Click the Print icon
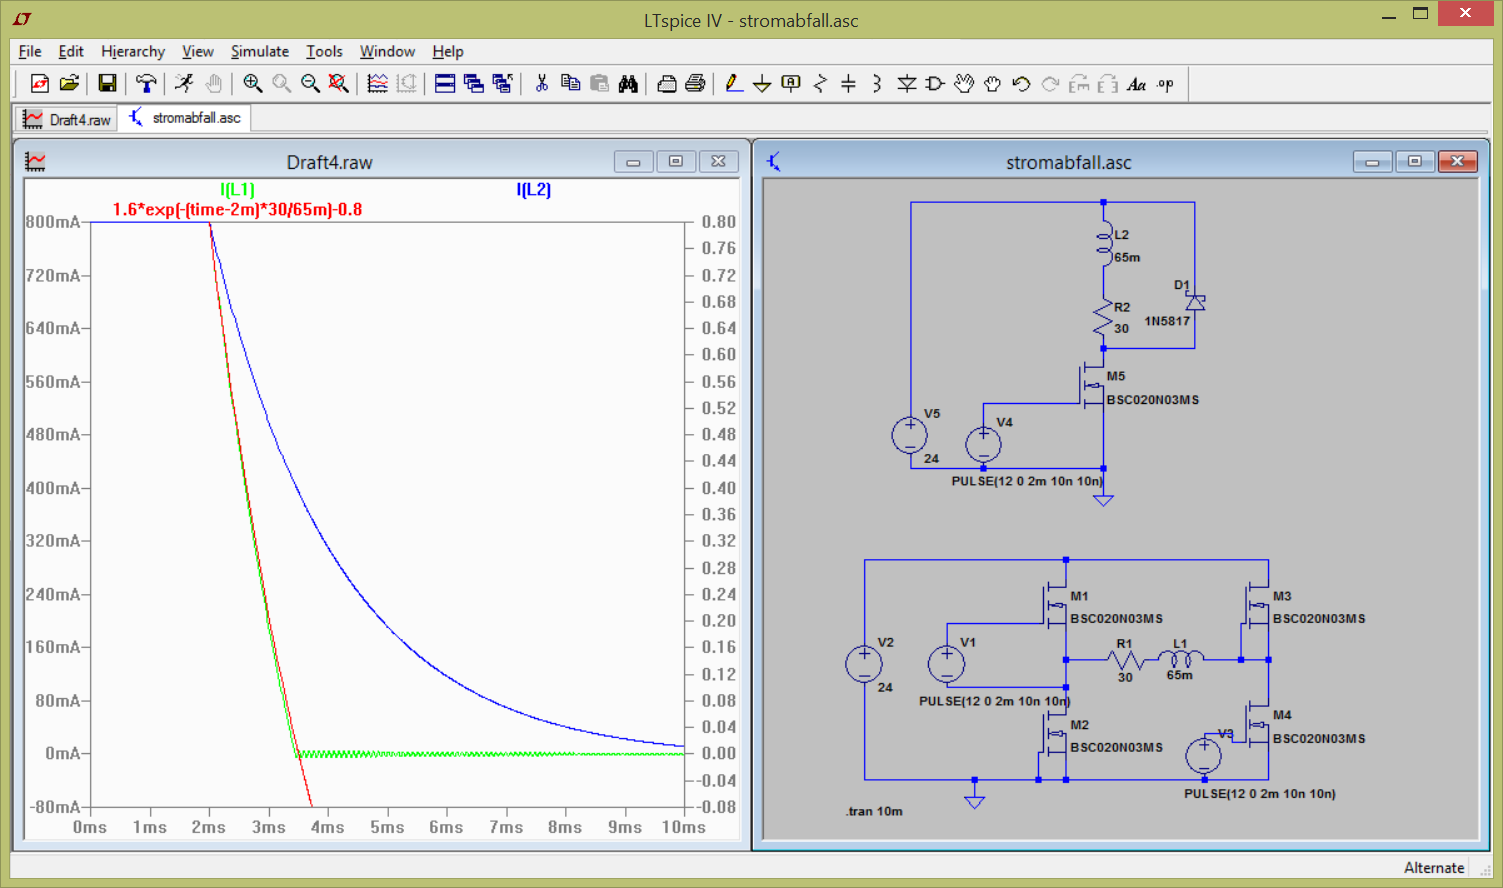The image size is (1503, 888). [x=696, y=84]
